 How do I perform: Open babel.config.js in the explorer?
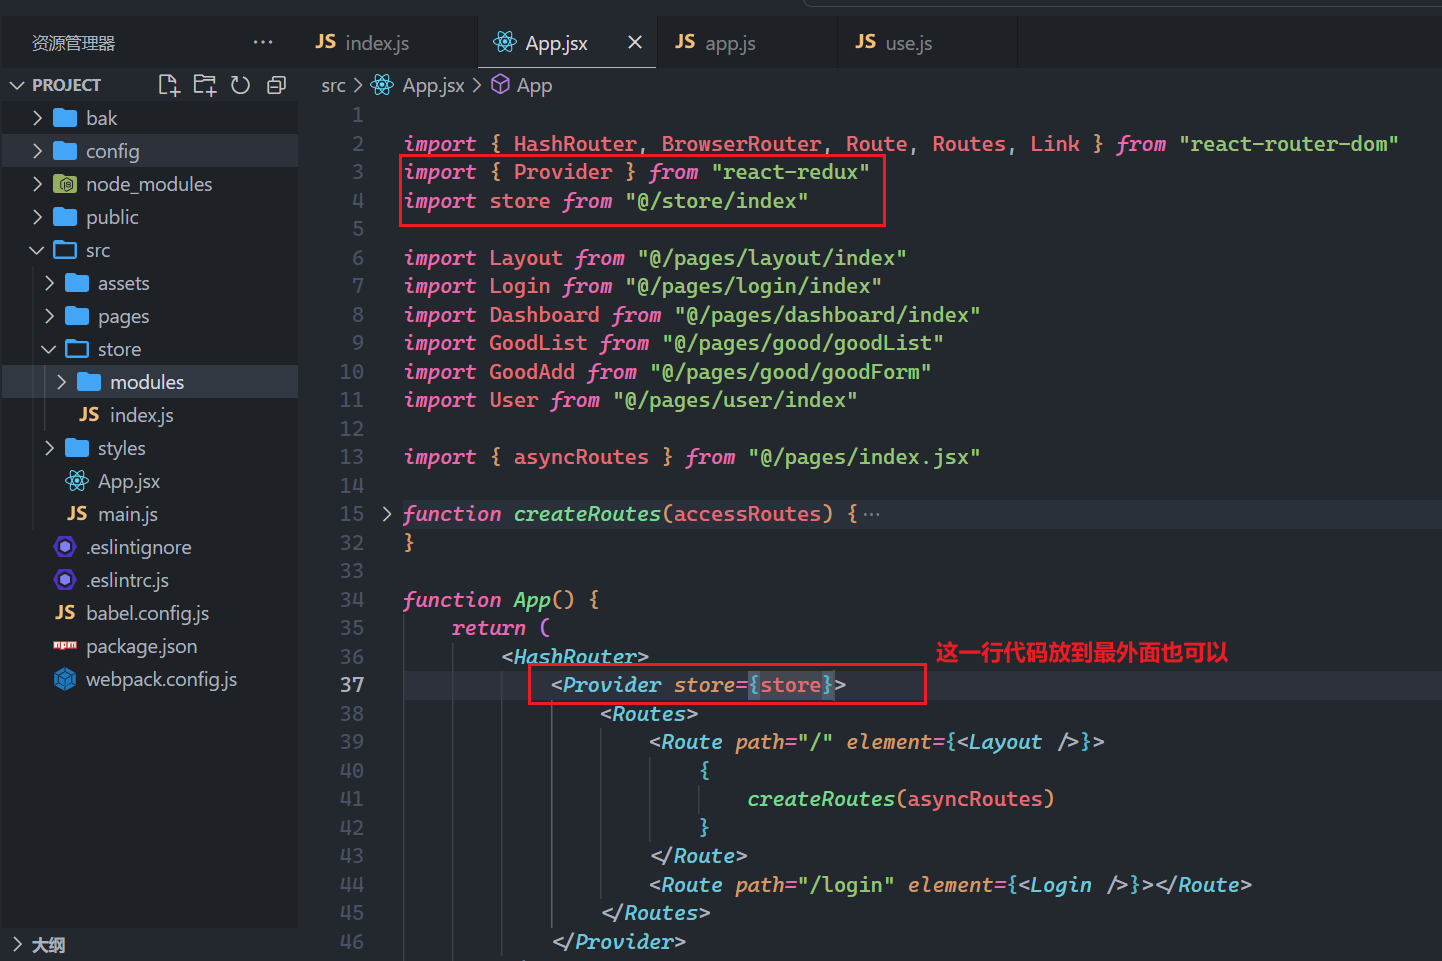150,613
